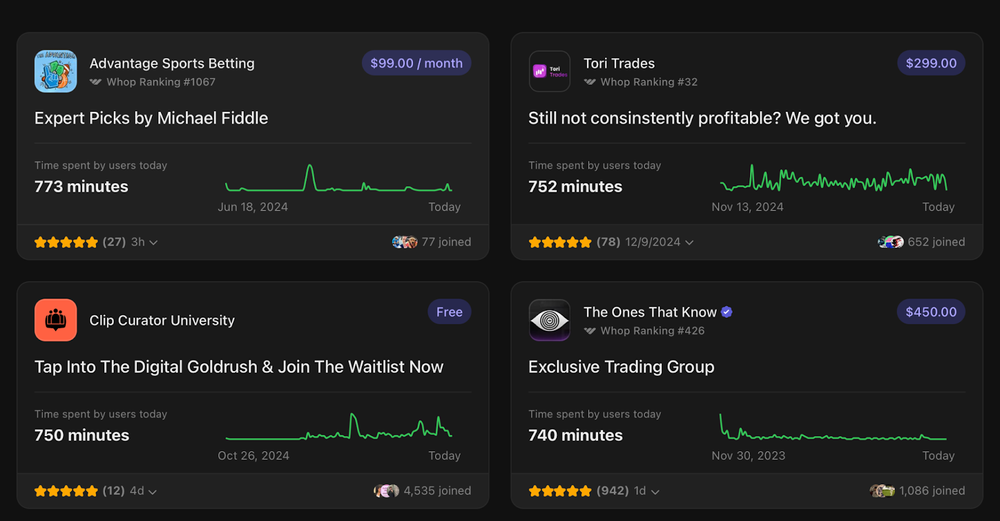Click the verified badge beside The Ones That Know
The width and height of the screenshot is (1000, 521).
[x=727, y=312]
